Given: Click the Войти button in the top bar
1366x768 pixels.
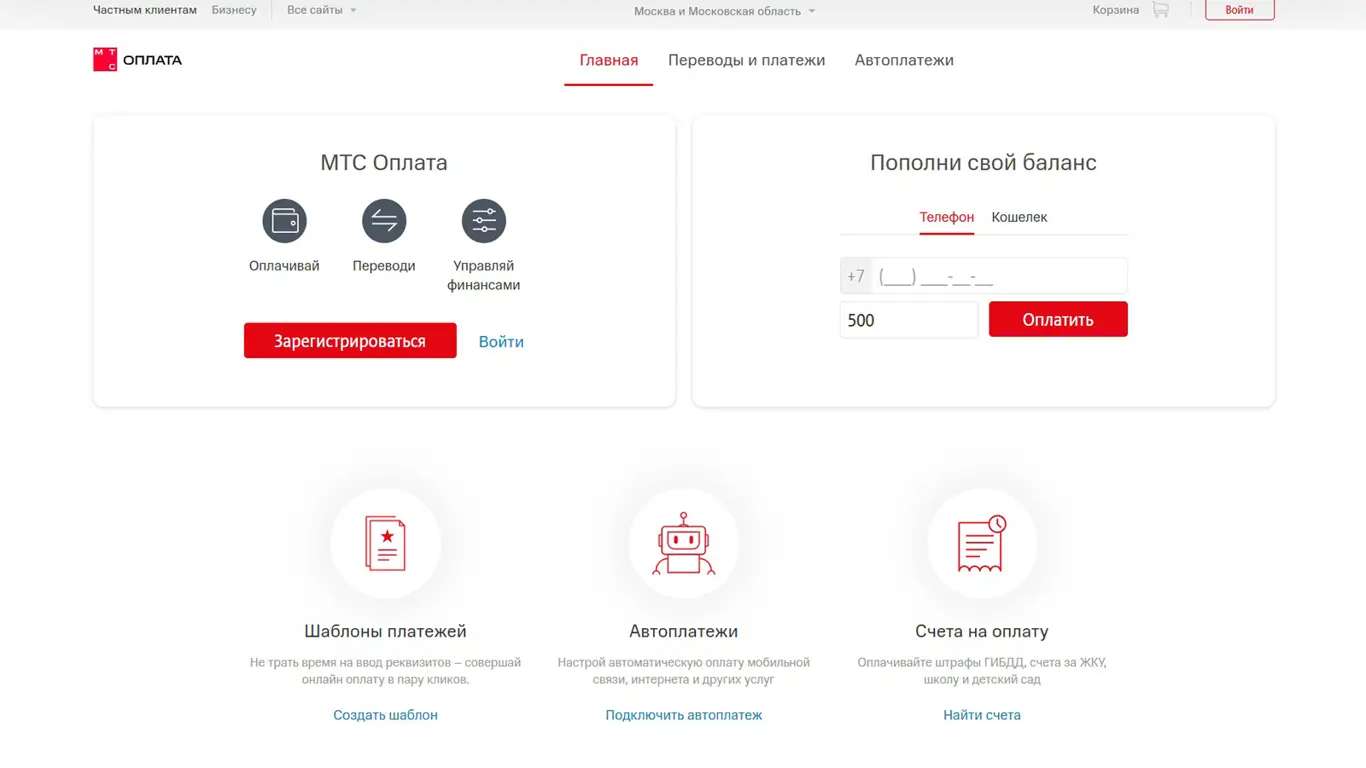Looking at the screenshot, I should [x=1240, y=10].
